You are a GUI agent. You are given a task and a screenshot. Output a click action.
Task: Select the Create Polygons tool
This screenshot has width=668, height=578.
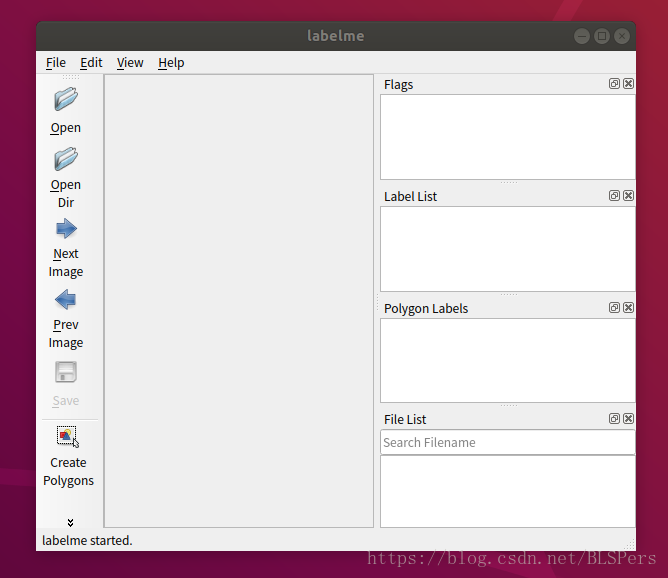(x=67, y=437)
